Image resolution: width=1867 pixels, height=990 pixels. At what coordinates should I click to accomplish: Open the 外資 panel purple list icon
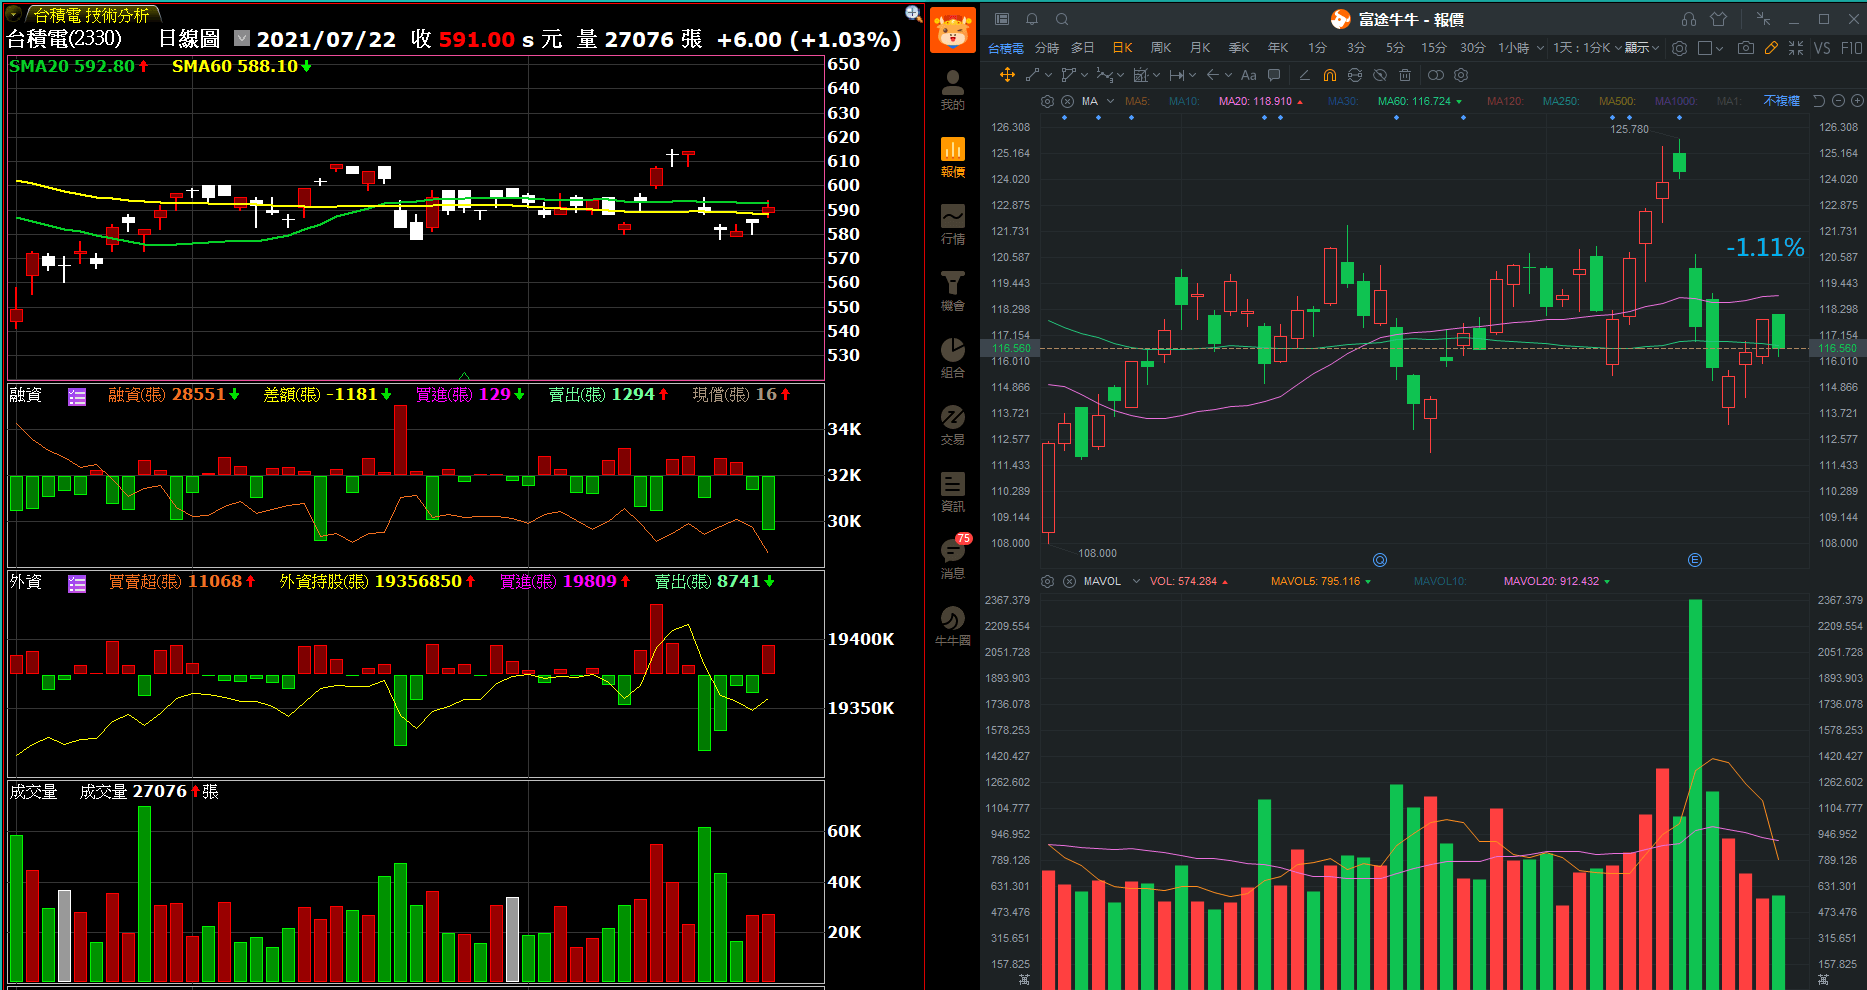(x=77, y=584)
